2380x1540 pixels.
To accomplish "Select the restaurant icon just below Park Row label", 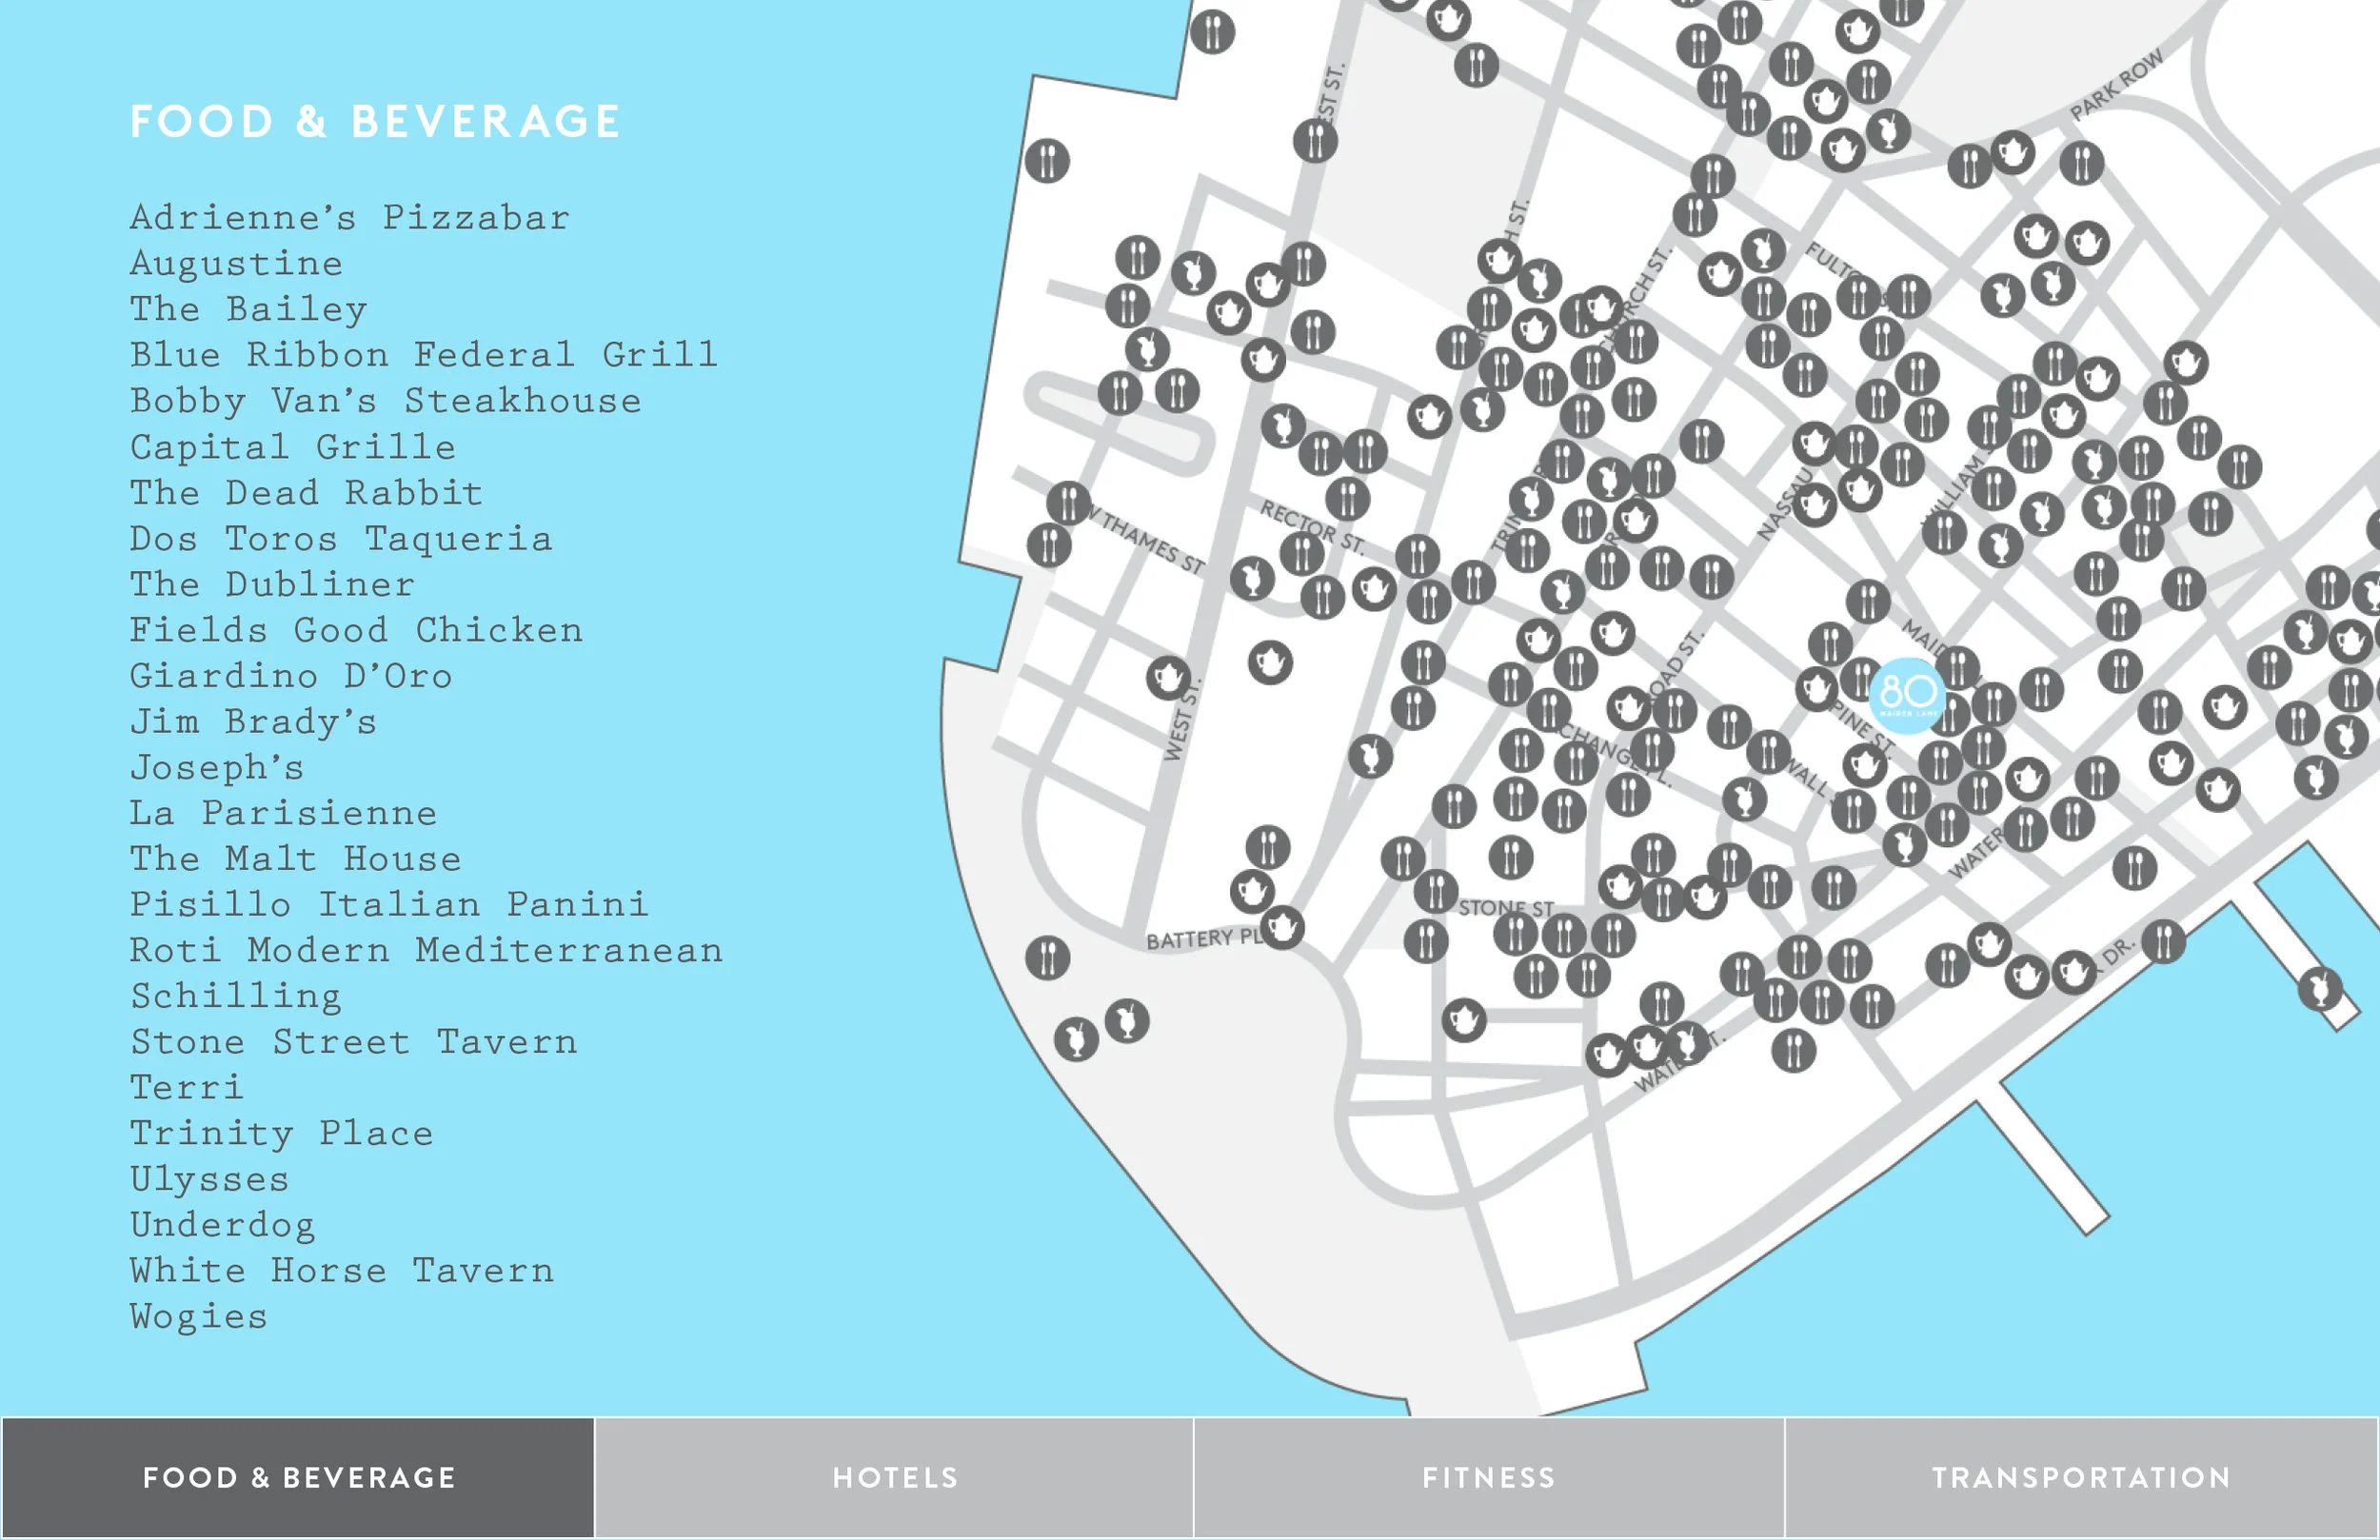I will [x=2081, y=163].
